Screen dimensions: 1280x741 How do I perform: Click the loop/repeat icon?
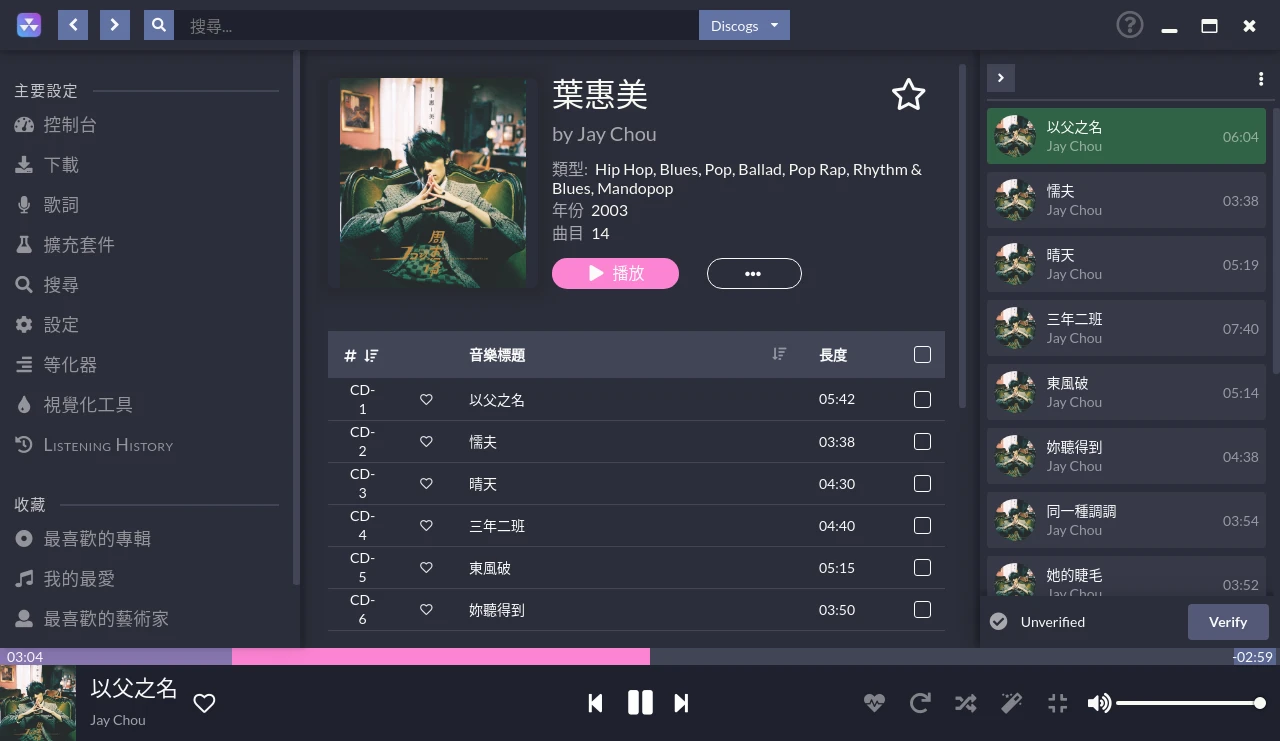coord(920,703)
